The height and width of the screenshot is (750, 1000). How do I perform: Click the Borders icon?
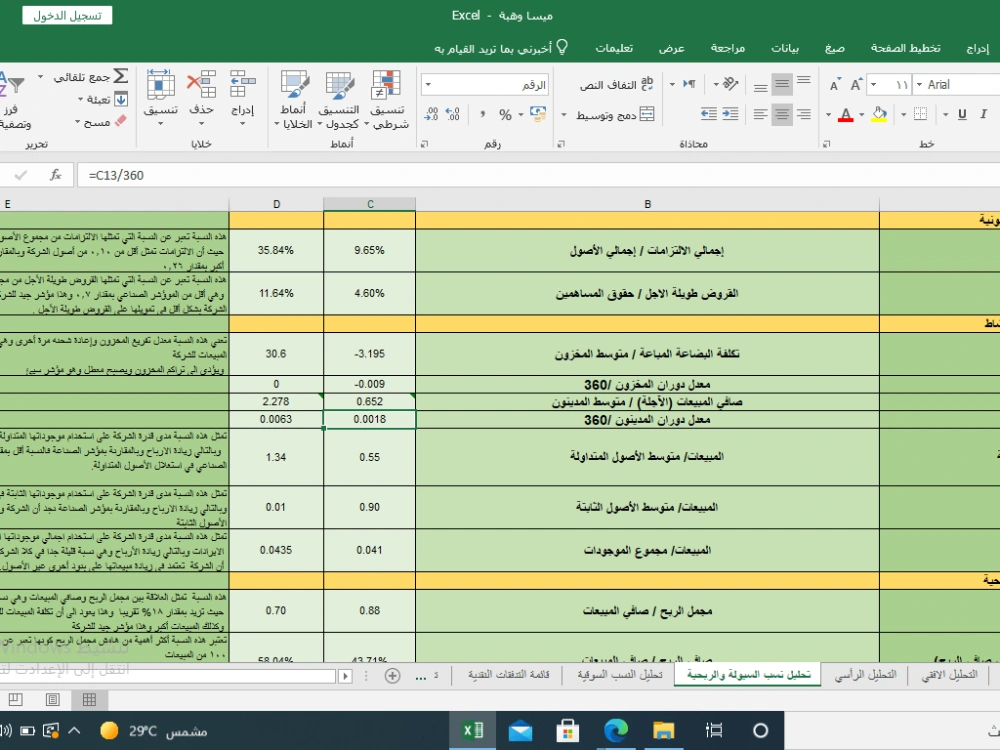(x=920, y=114)
